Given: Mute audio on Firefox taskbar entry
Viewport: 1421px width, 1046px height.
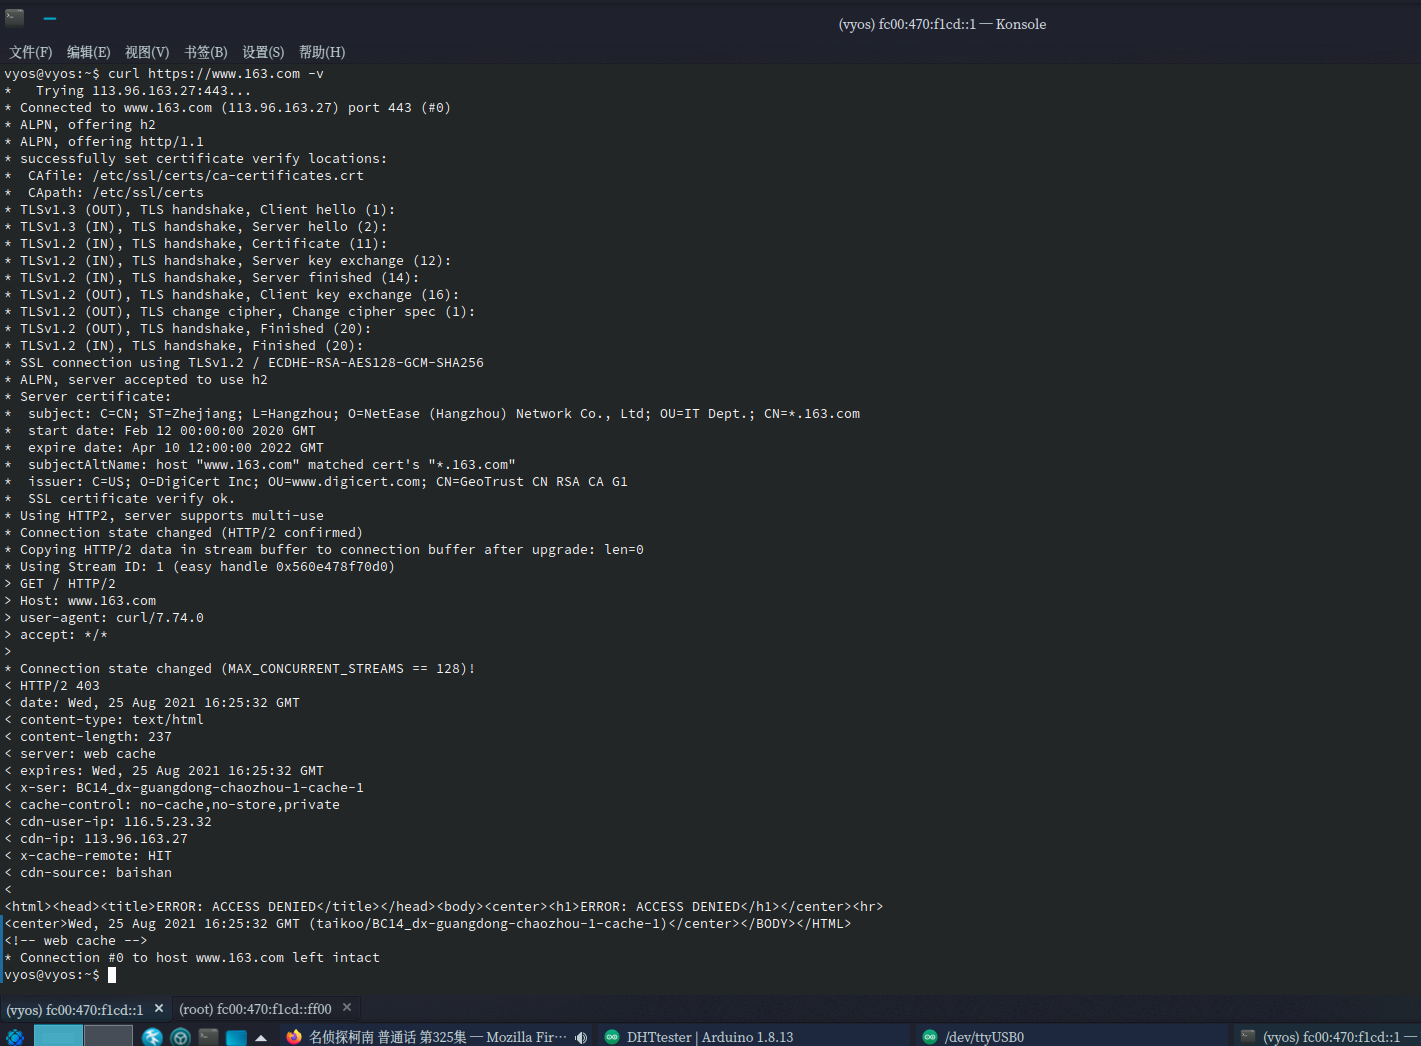Looking at the screenshot, I should pos(581,1037).
